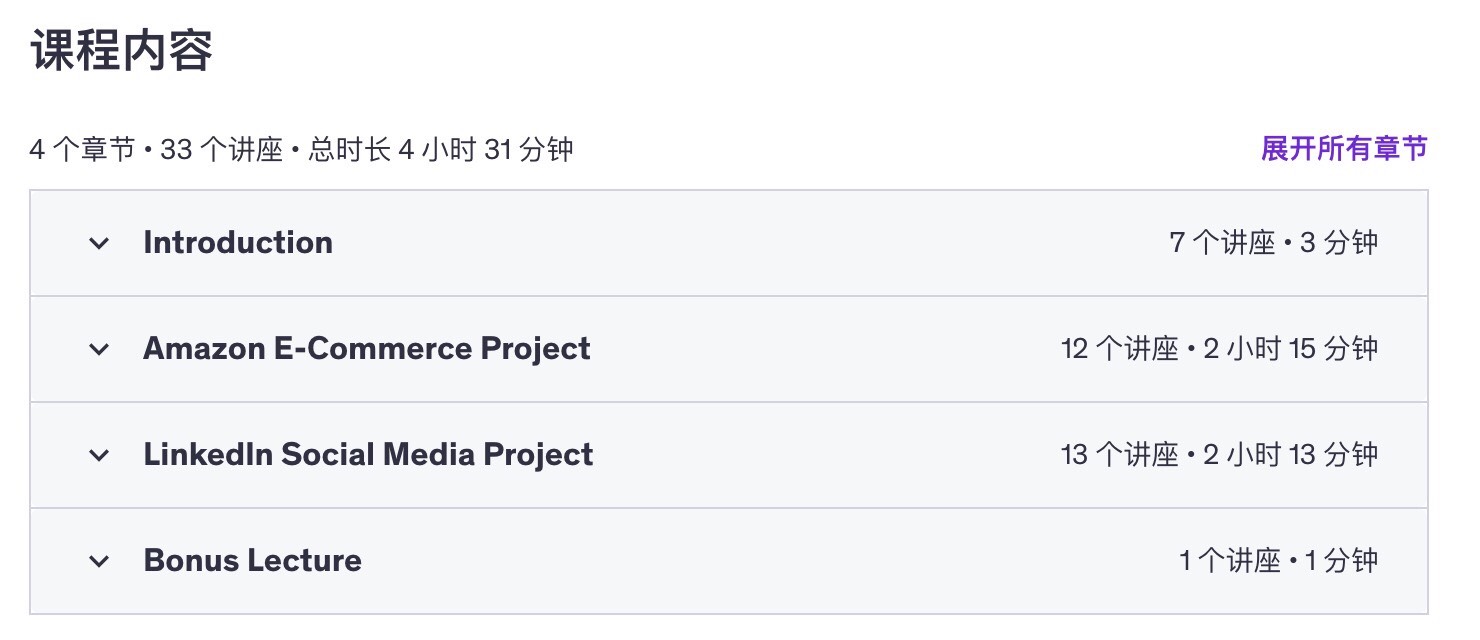The width and height of the screenshot is (1480, 640).
Task: Click the Introduction section title
Action: coord(238,243)
